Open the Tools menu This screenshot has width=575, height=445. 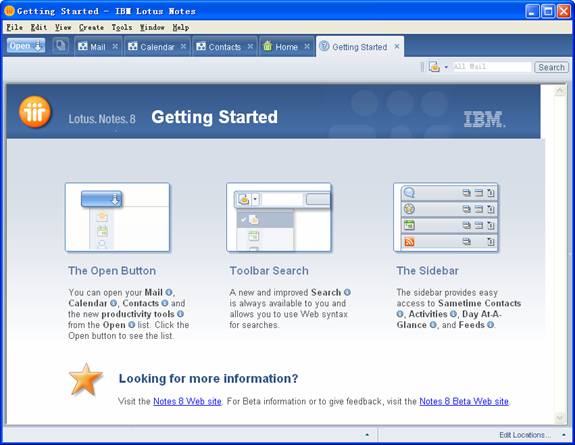(121, 28)
